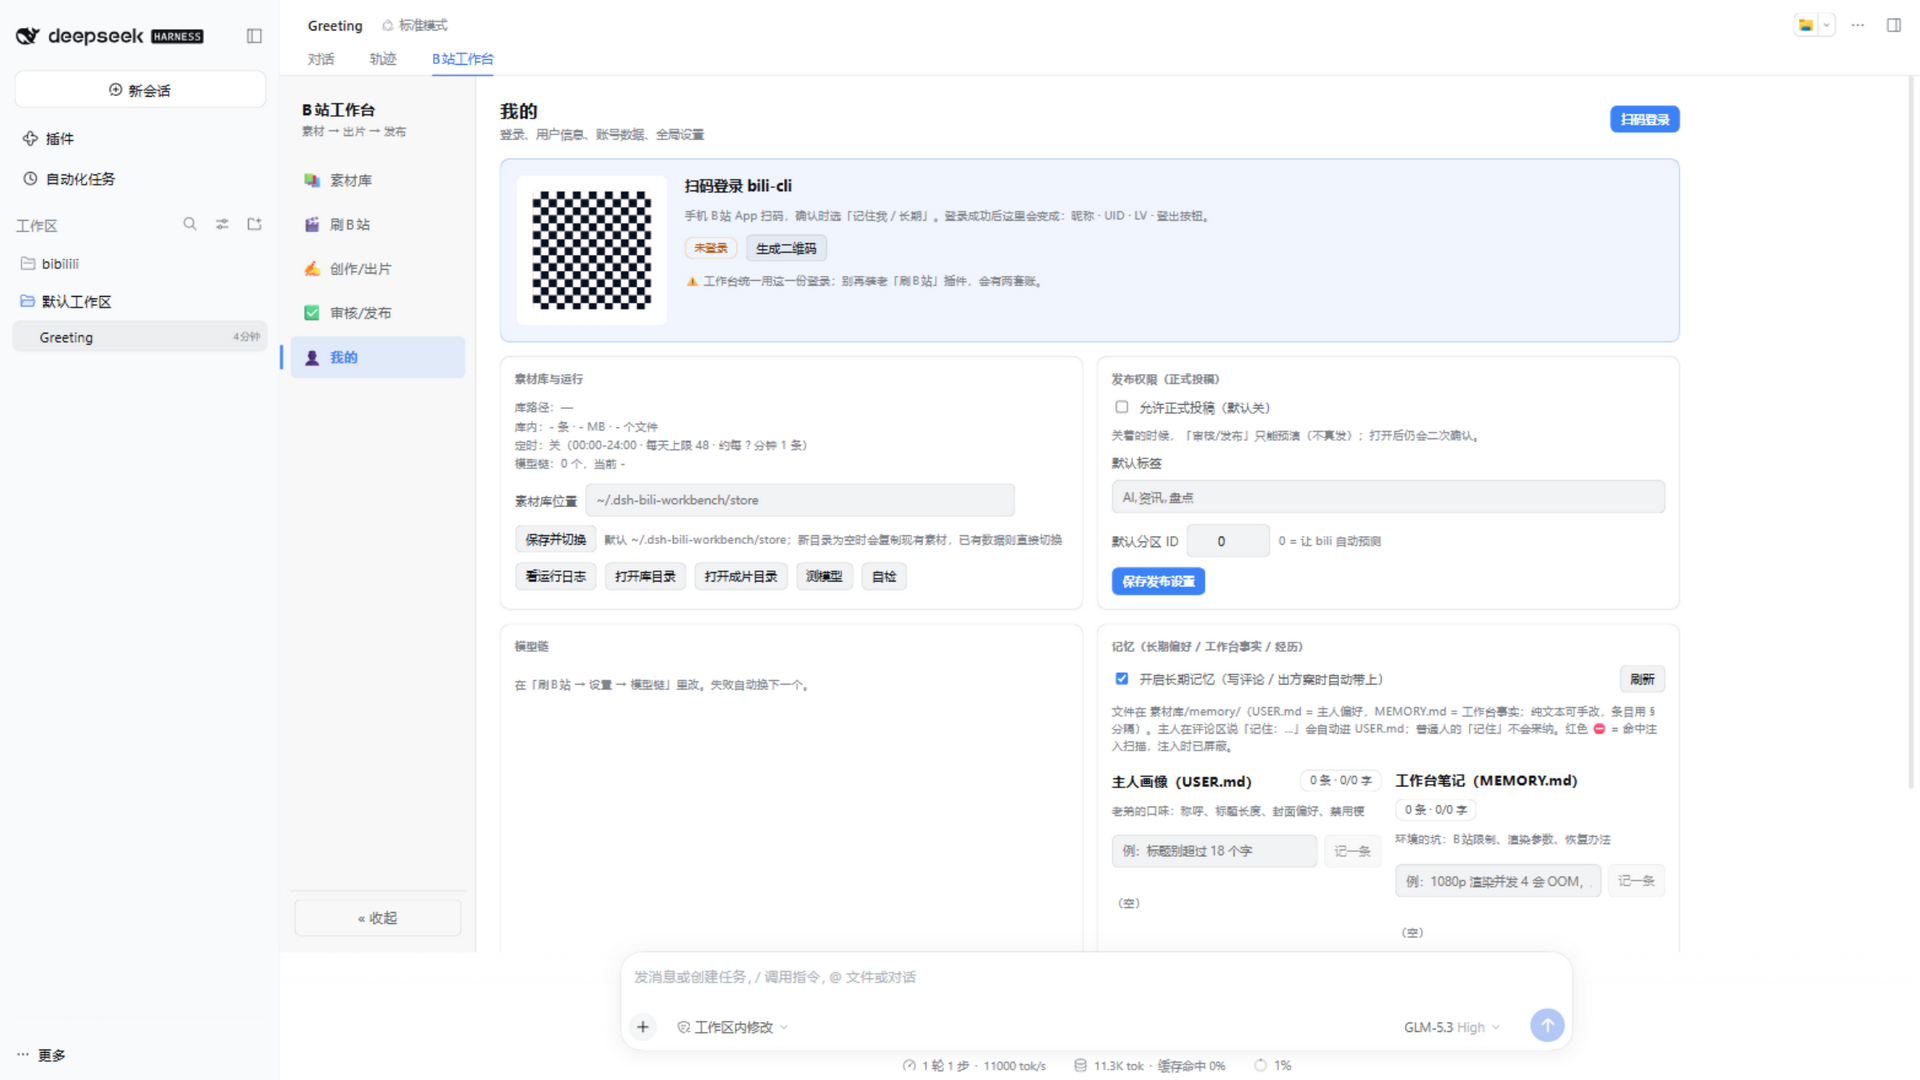Open 审核/发布 section
Screen dimensions: 1920x1080
pos(378,312)
